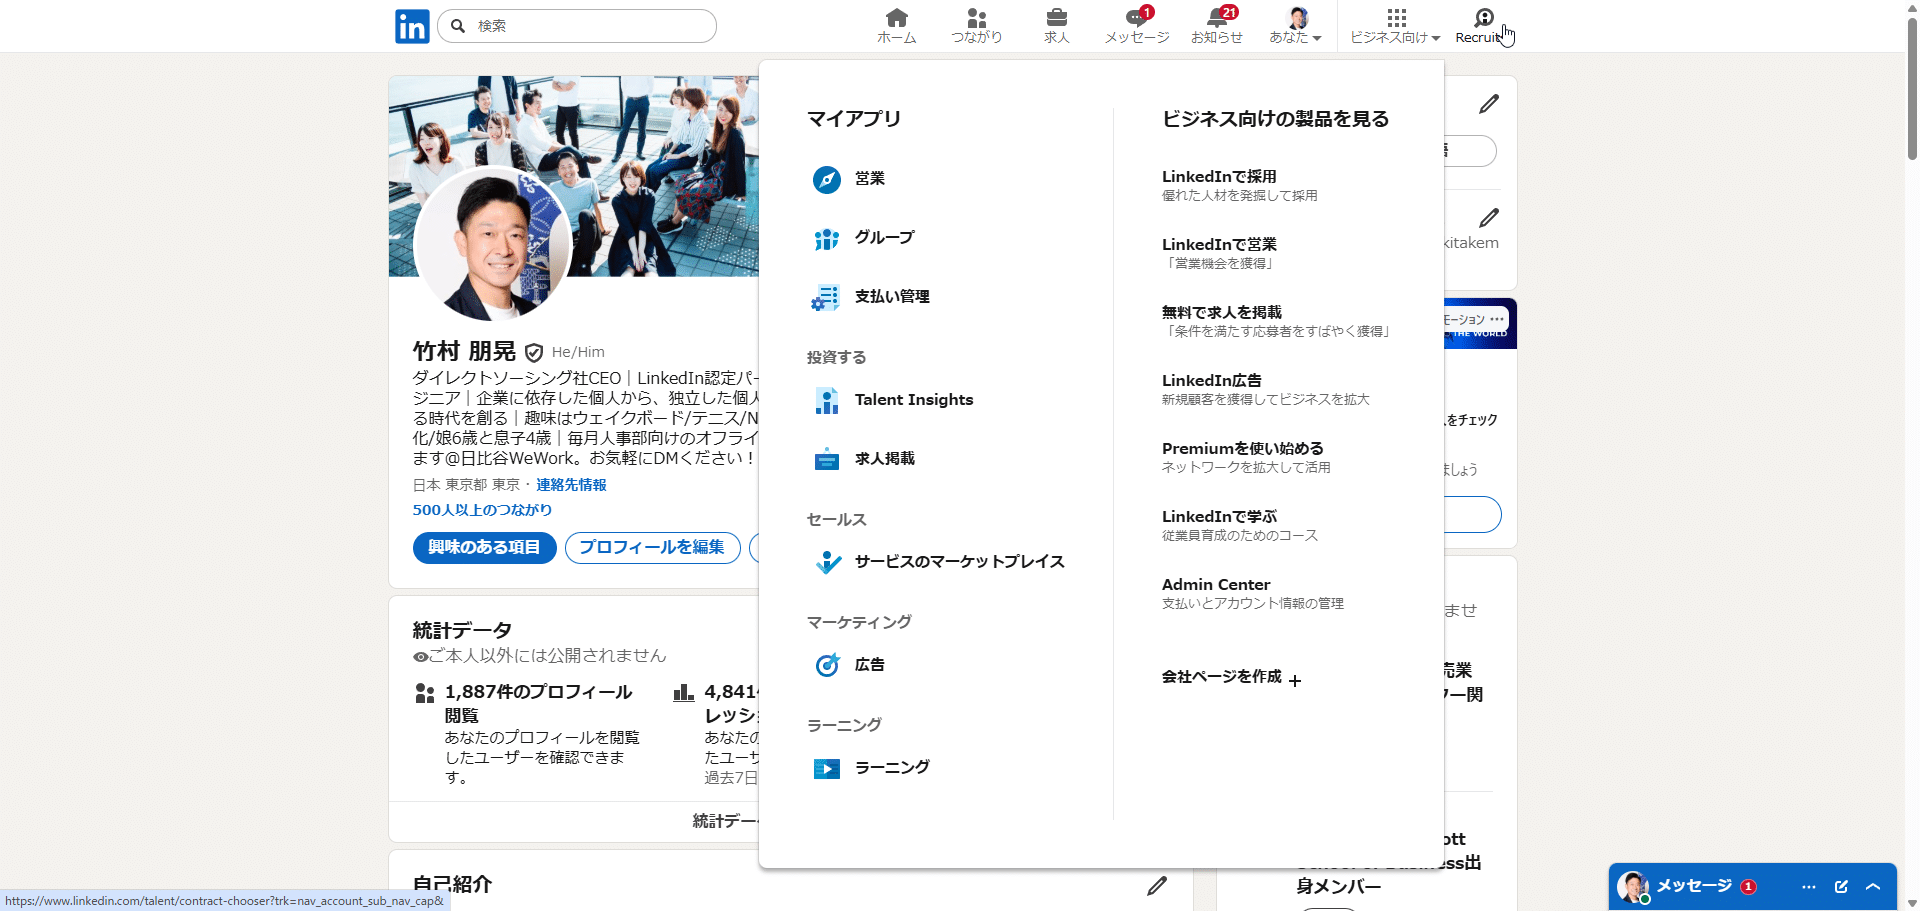Click the 検索 search input field
This screenshot has height=911, width=1920.
click(x=577, y=26)
